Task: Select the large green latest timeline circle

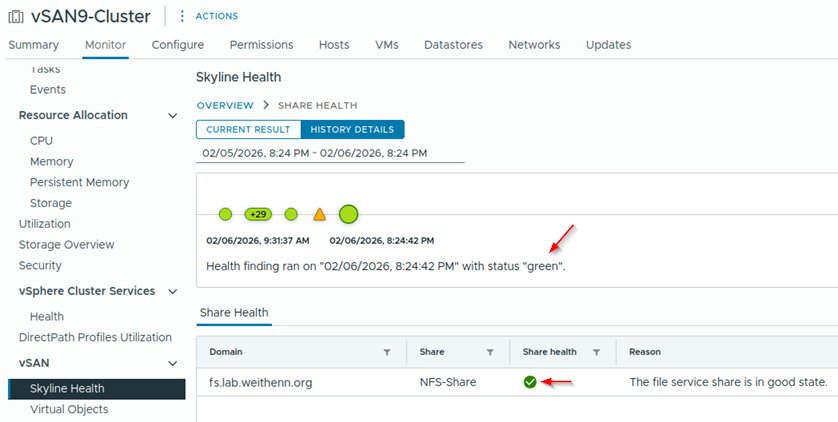Action: (x=348, y=213)
